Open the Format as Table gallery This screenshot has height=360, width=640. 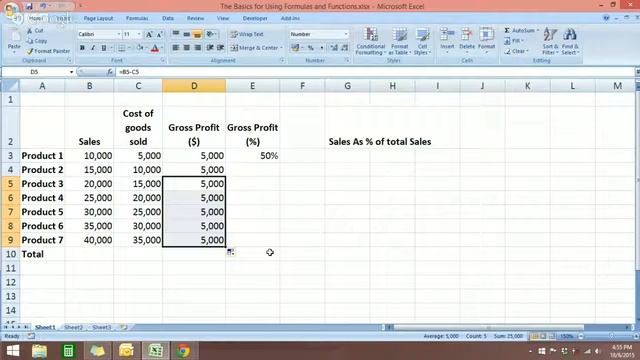click(x=399, y=41)
